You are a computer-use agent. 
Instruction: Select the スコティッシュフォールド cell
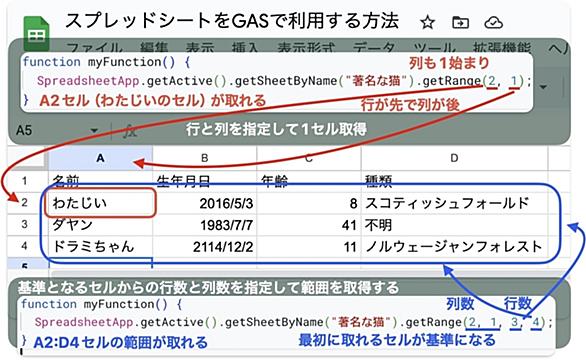[x=454, y=203]
